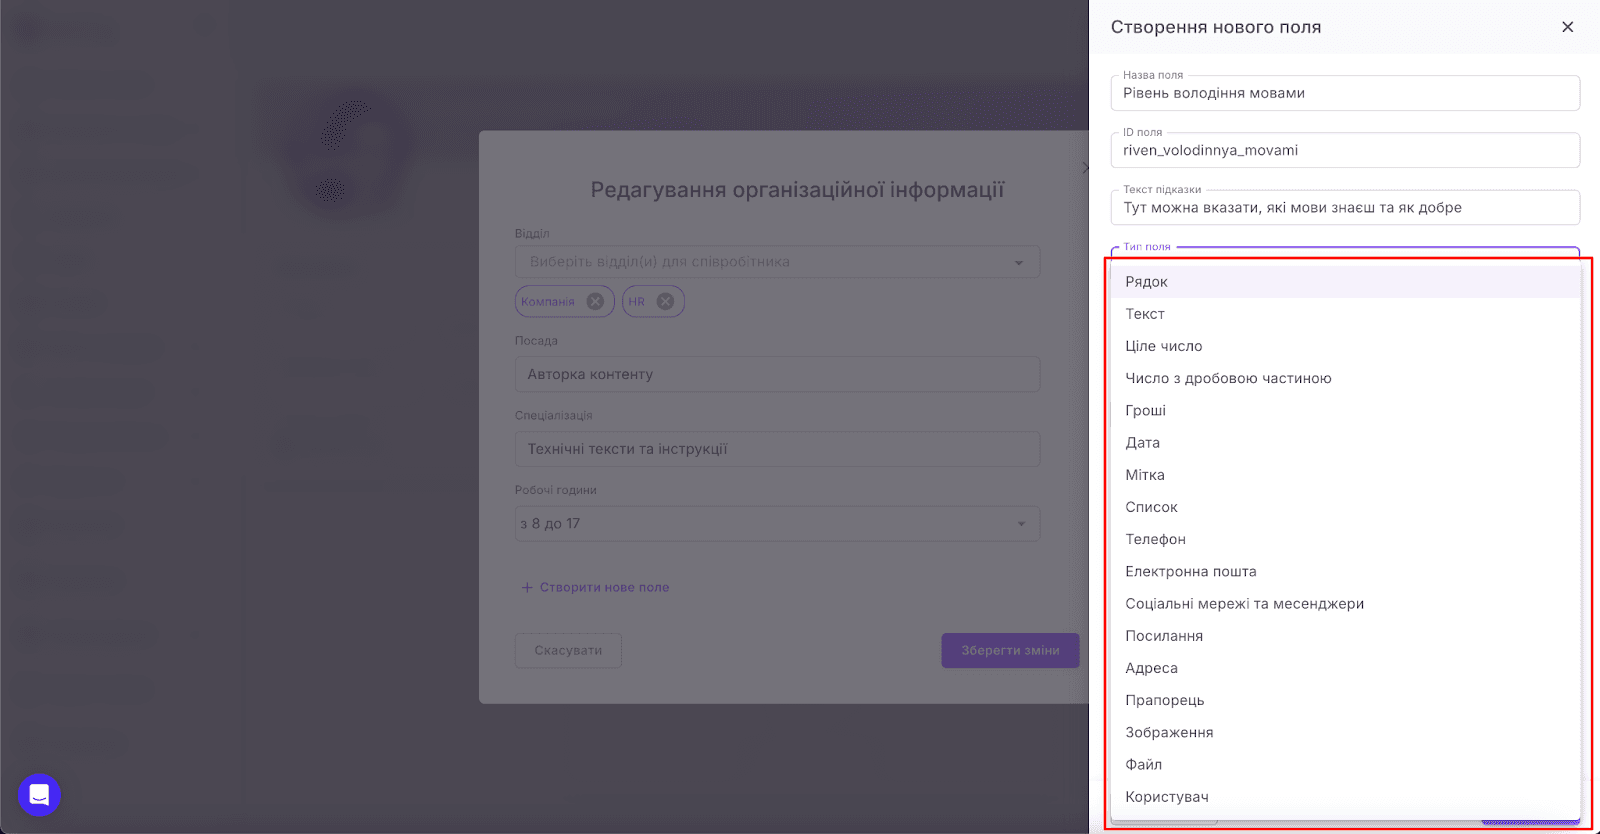This screenshot has width=1600, height=834.
Task: Remove the HR department tag
Action: [x=665, y=301]
